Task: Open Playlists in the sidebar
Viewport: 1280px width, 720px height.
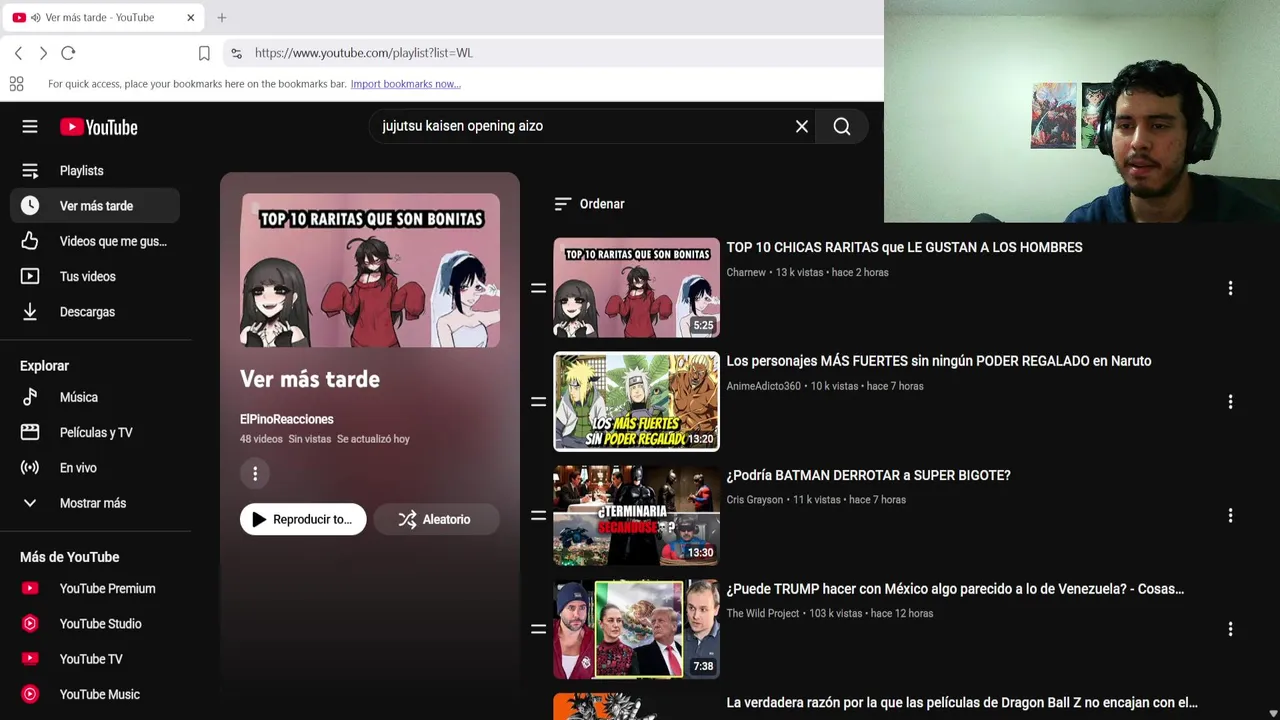Action: (x=95, y=171)
